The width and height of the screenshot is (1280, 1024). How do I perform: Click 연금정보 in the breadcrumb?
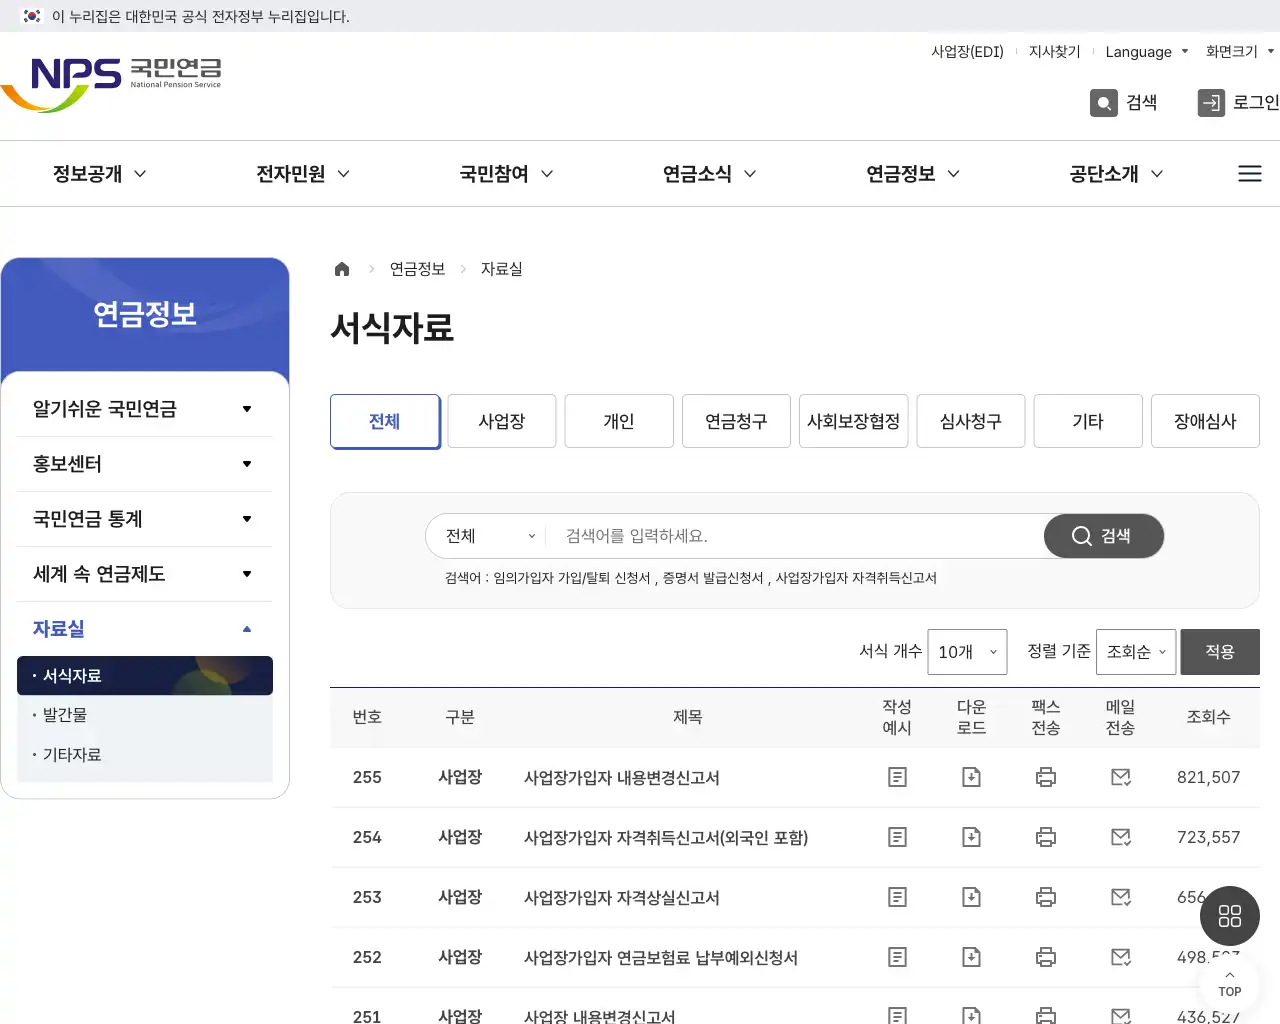417,269
